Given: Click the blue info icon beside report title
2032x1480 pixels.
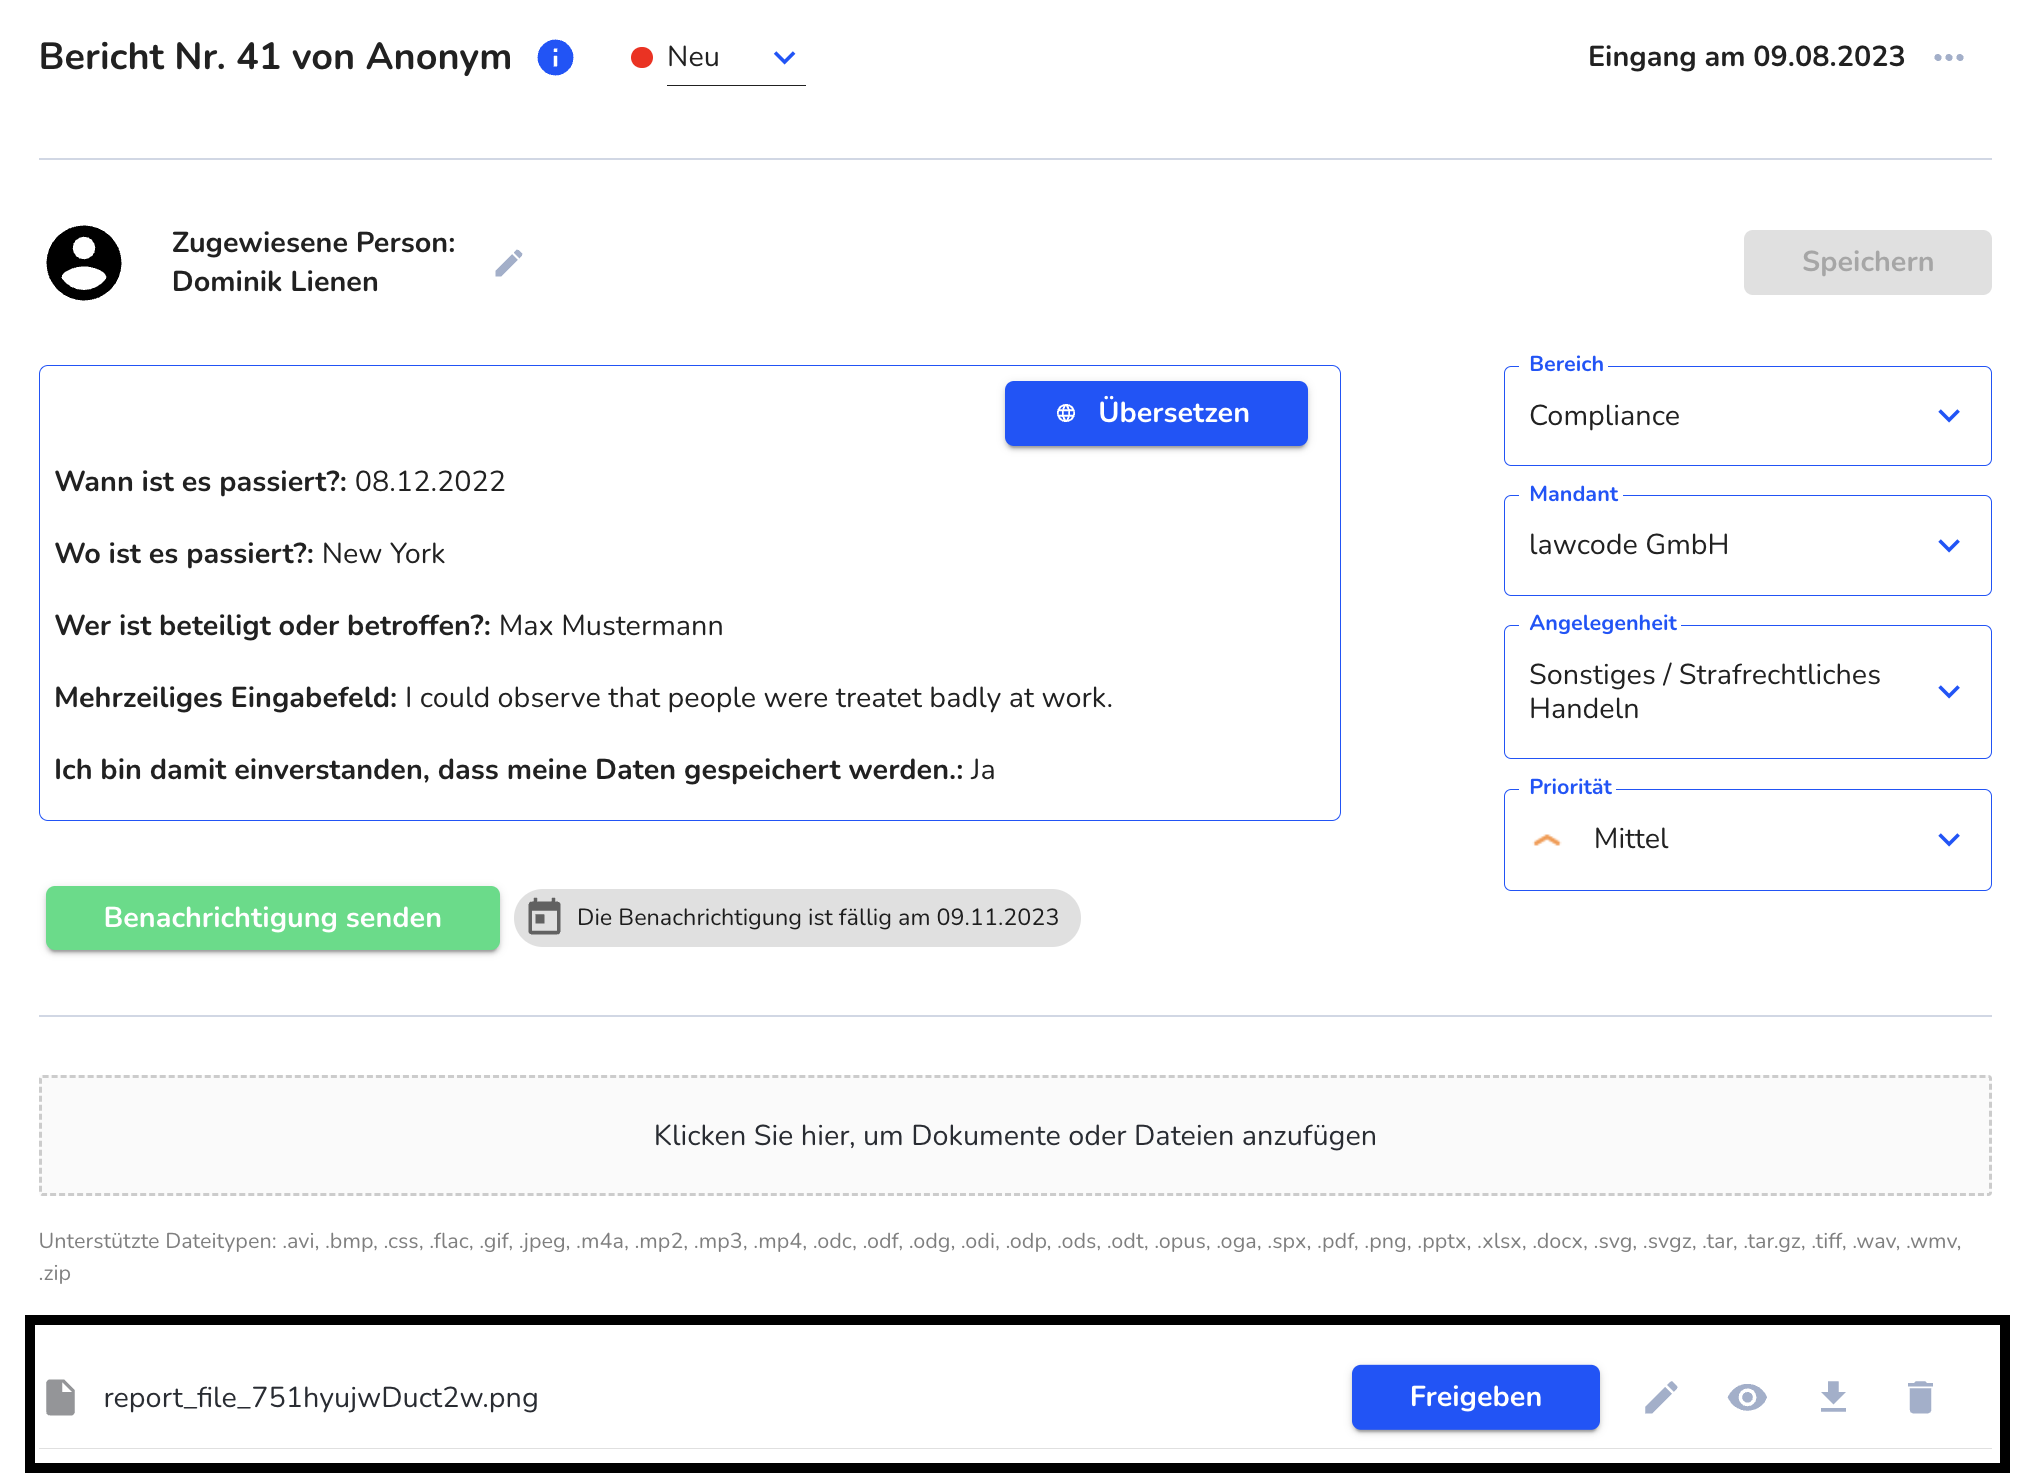Looking at the screenshot, I should [x=555, y=57].
